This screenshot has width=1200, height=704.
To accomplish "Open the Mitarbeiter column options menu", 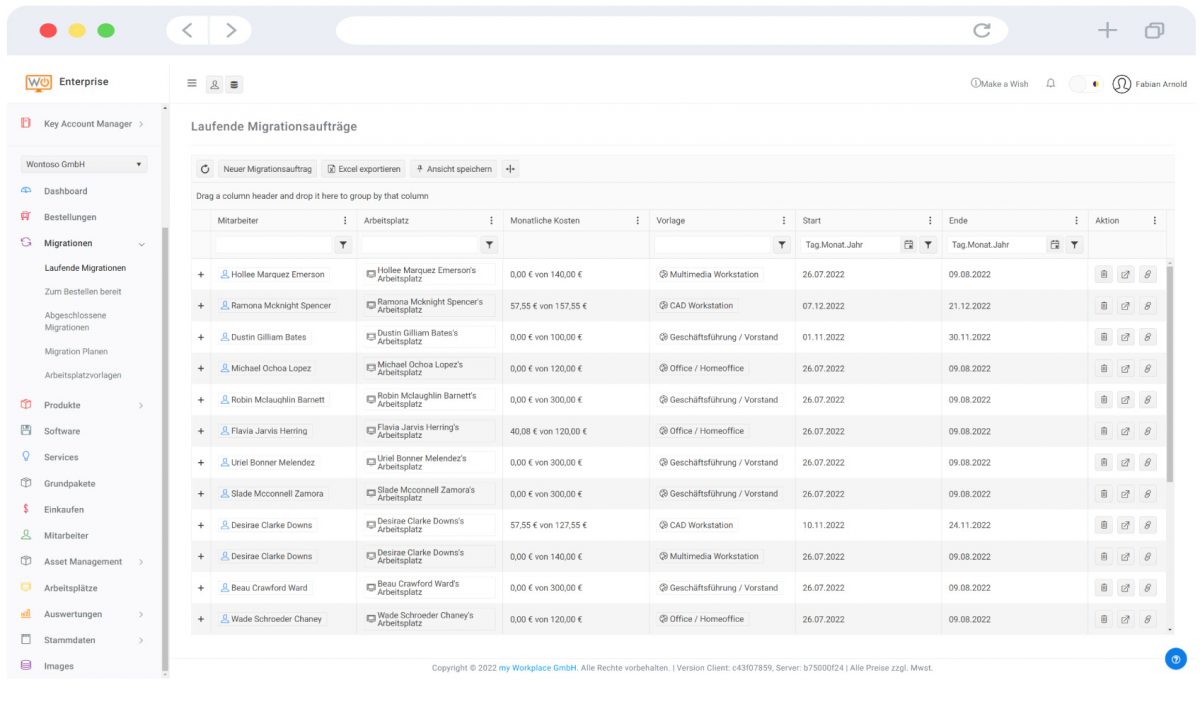I will pyautogui.click(x=344, y=220).
